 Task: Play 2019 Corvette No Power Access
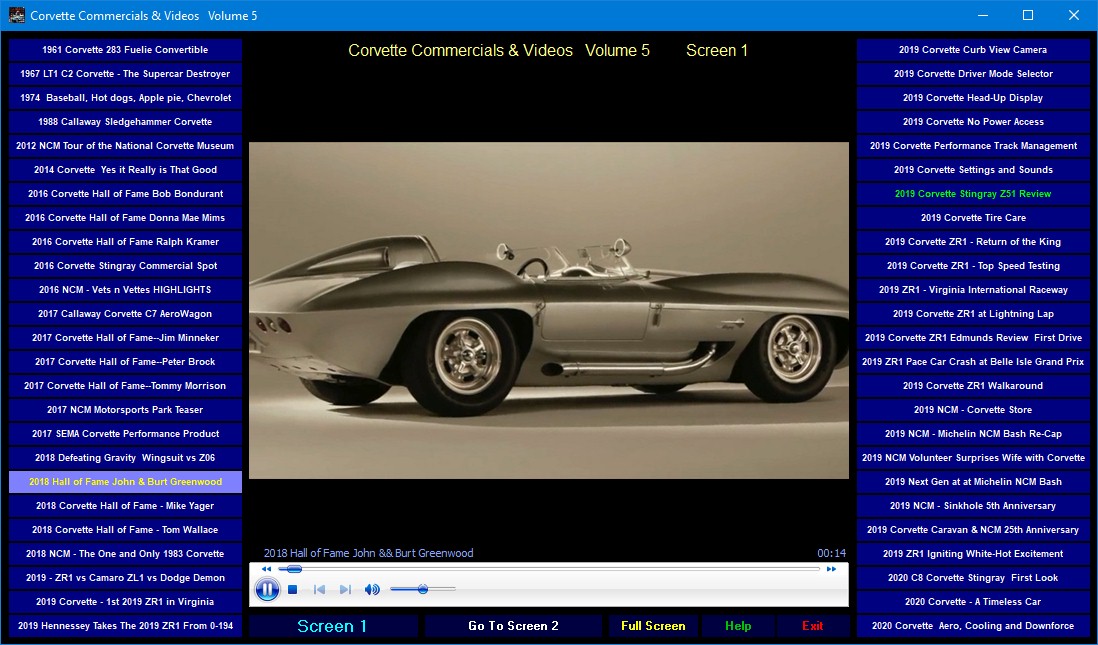pos(973,122)
